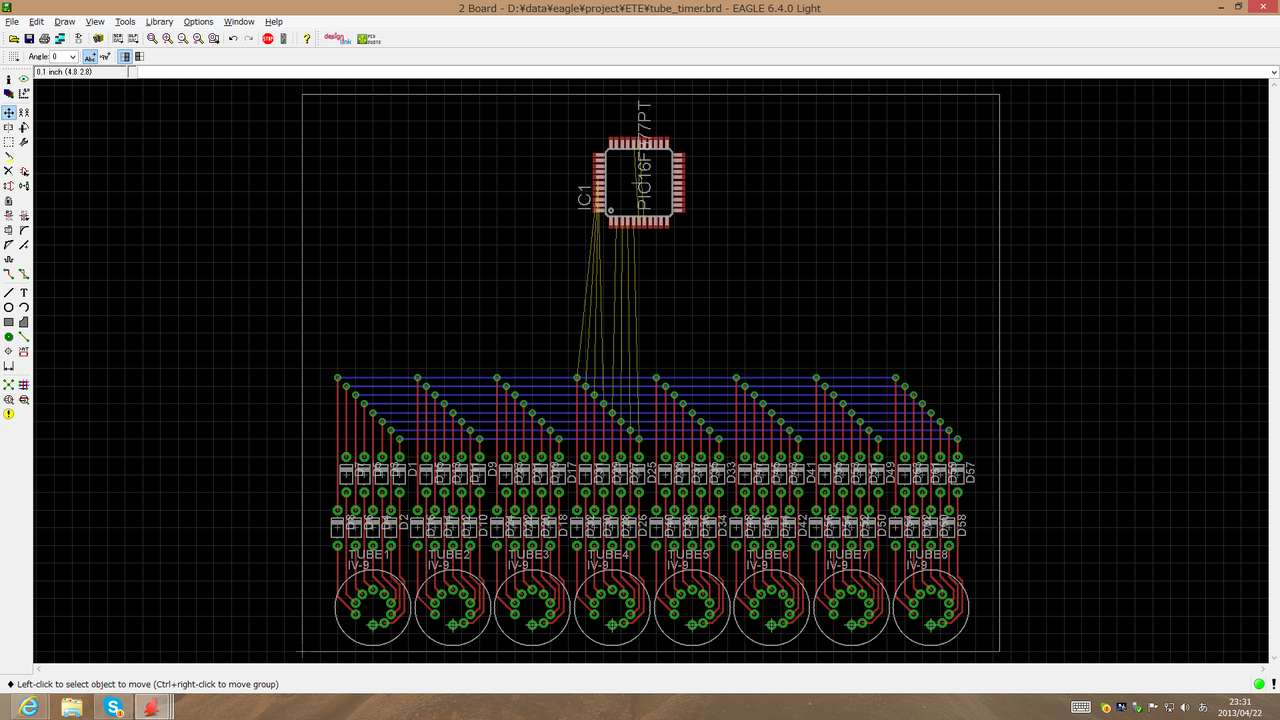Open the Tools menu

coord(125,22)
